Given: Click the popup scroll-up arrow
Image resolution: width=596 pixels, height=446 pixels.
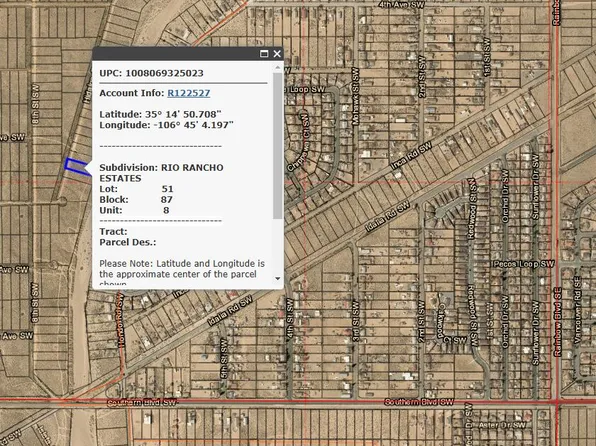Looking at the screenshot, I should click(x=277, y=67).
